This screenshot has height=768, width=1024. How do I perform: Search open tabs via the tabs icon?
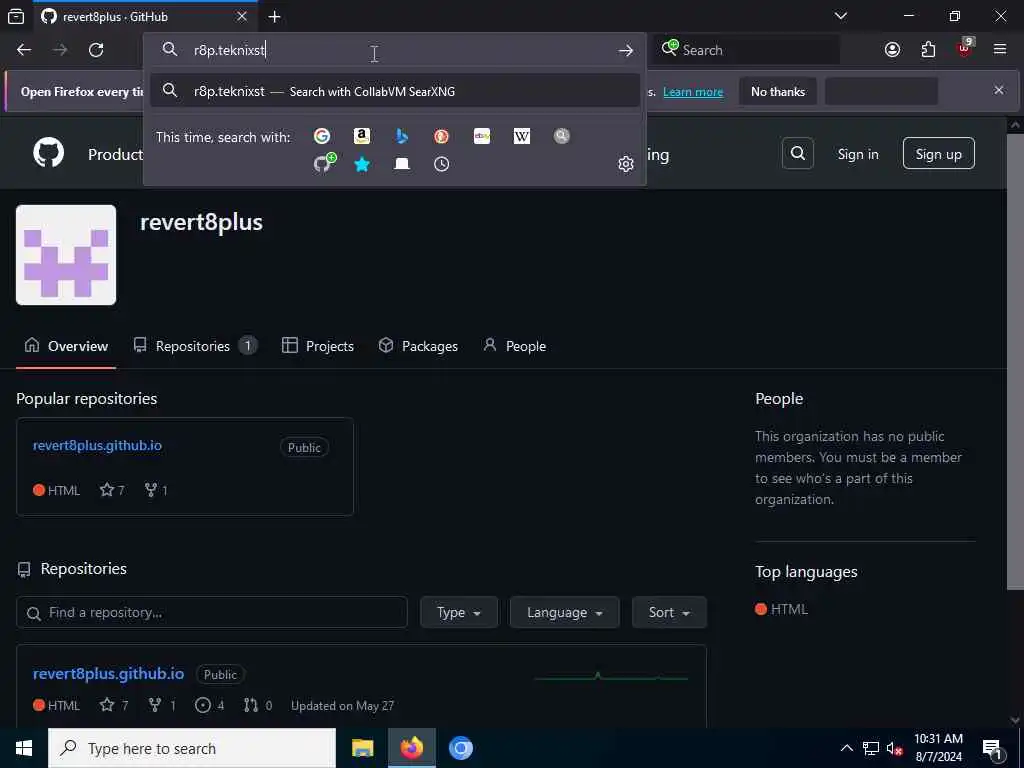402,164
